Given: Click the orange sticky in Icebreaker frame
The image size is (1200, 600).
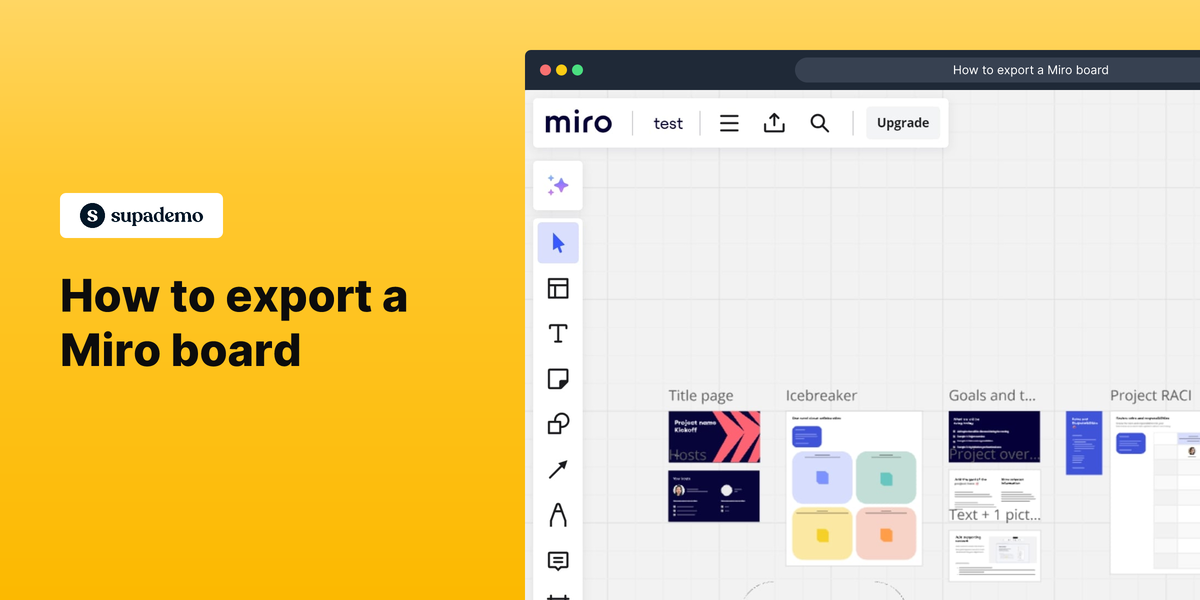Looking at the screenshot, I should click(886, 534).
